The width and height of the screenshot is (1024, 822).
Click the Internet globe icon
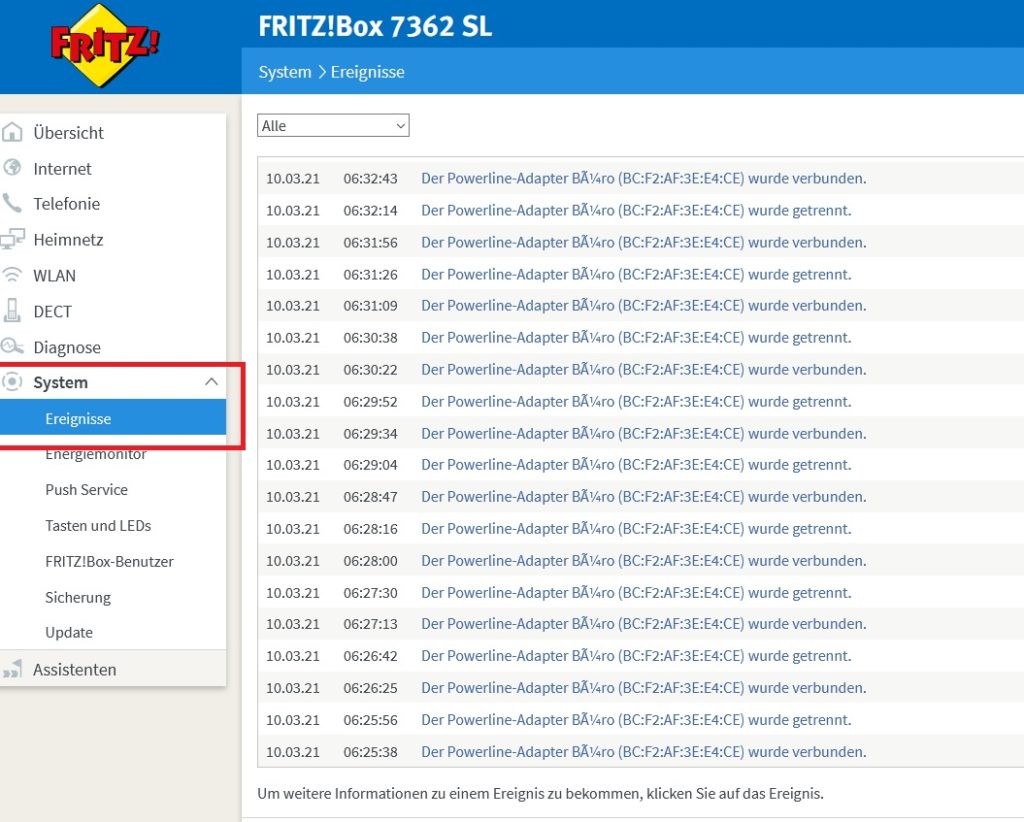pos(12,168)
